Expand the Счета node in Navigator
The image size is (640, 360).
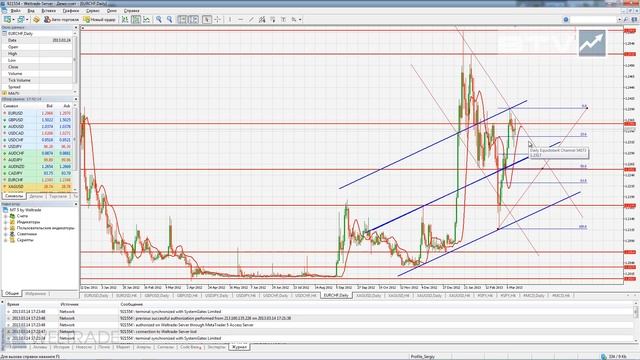(6, 216)
